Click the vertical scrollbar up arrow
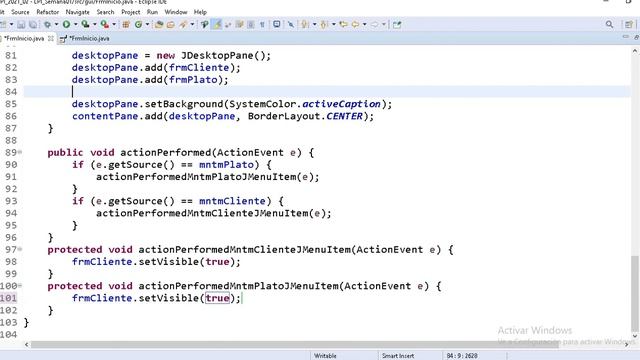 click(635, 51)
